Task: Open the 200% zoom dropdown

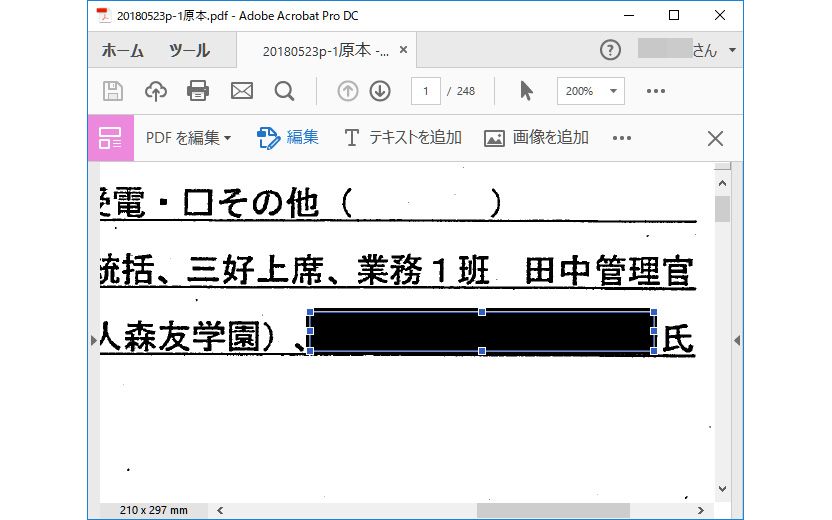Action: click(x=591, y=91)
